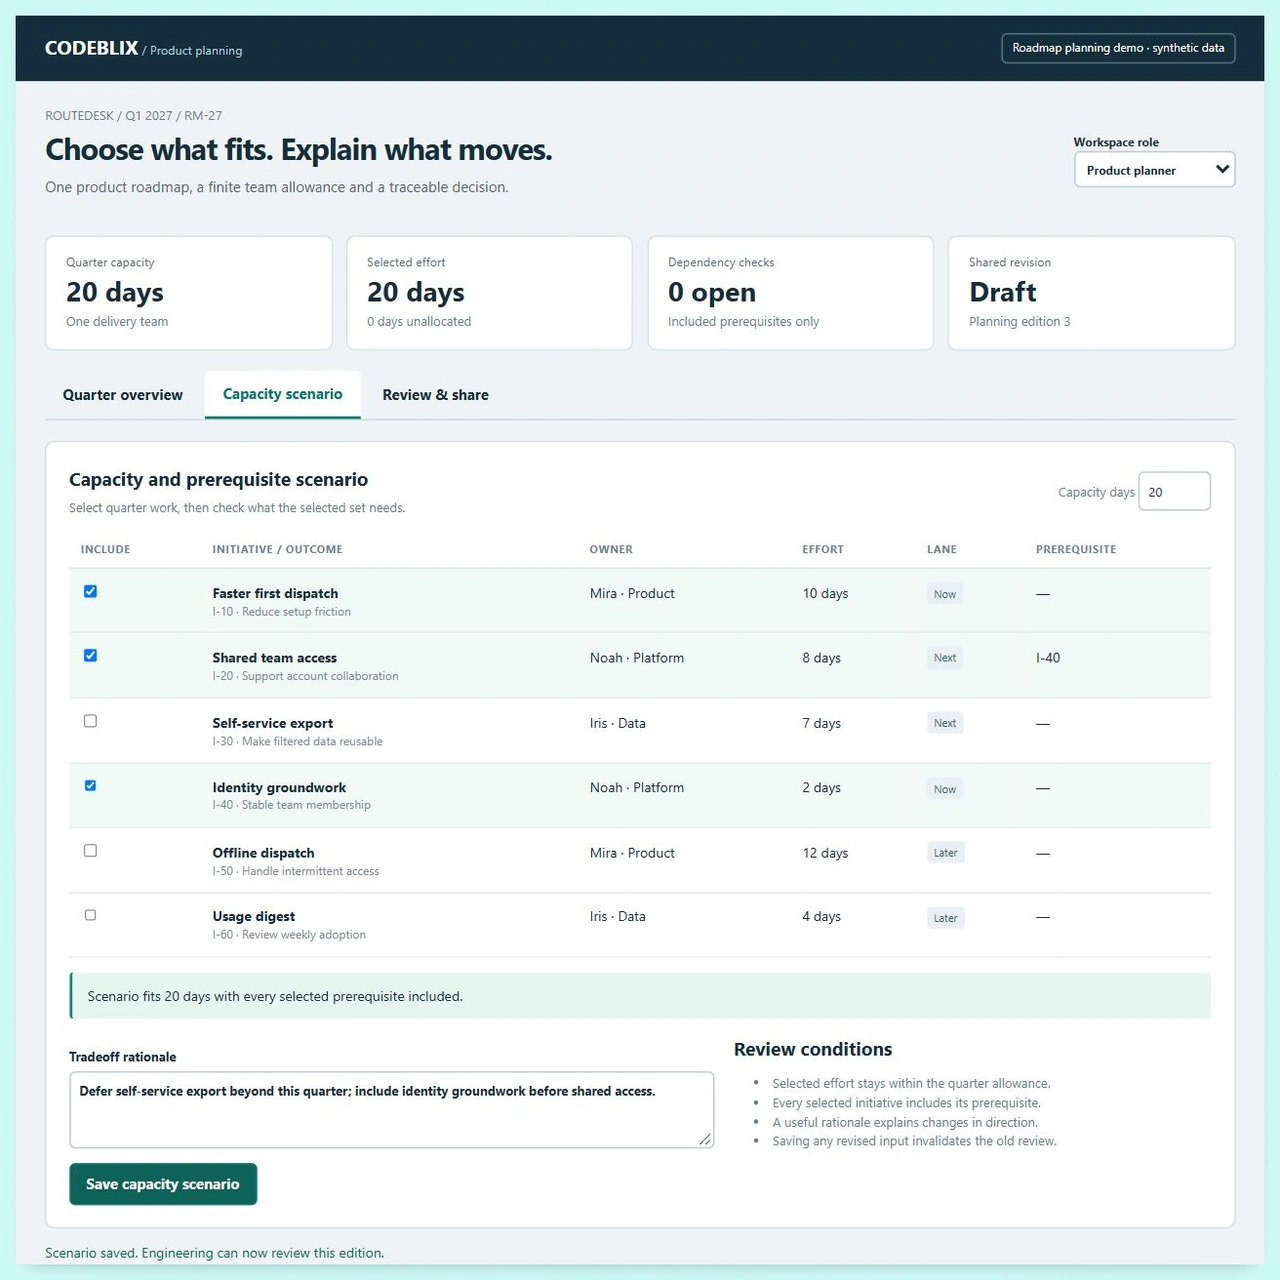Click into the Tradeoff rationale text area
Image resolution: width=1280 pixels, height=1280 pixels.
(391, 1110)
